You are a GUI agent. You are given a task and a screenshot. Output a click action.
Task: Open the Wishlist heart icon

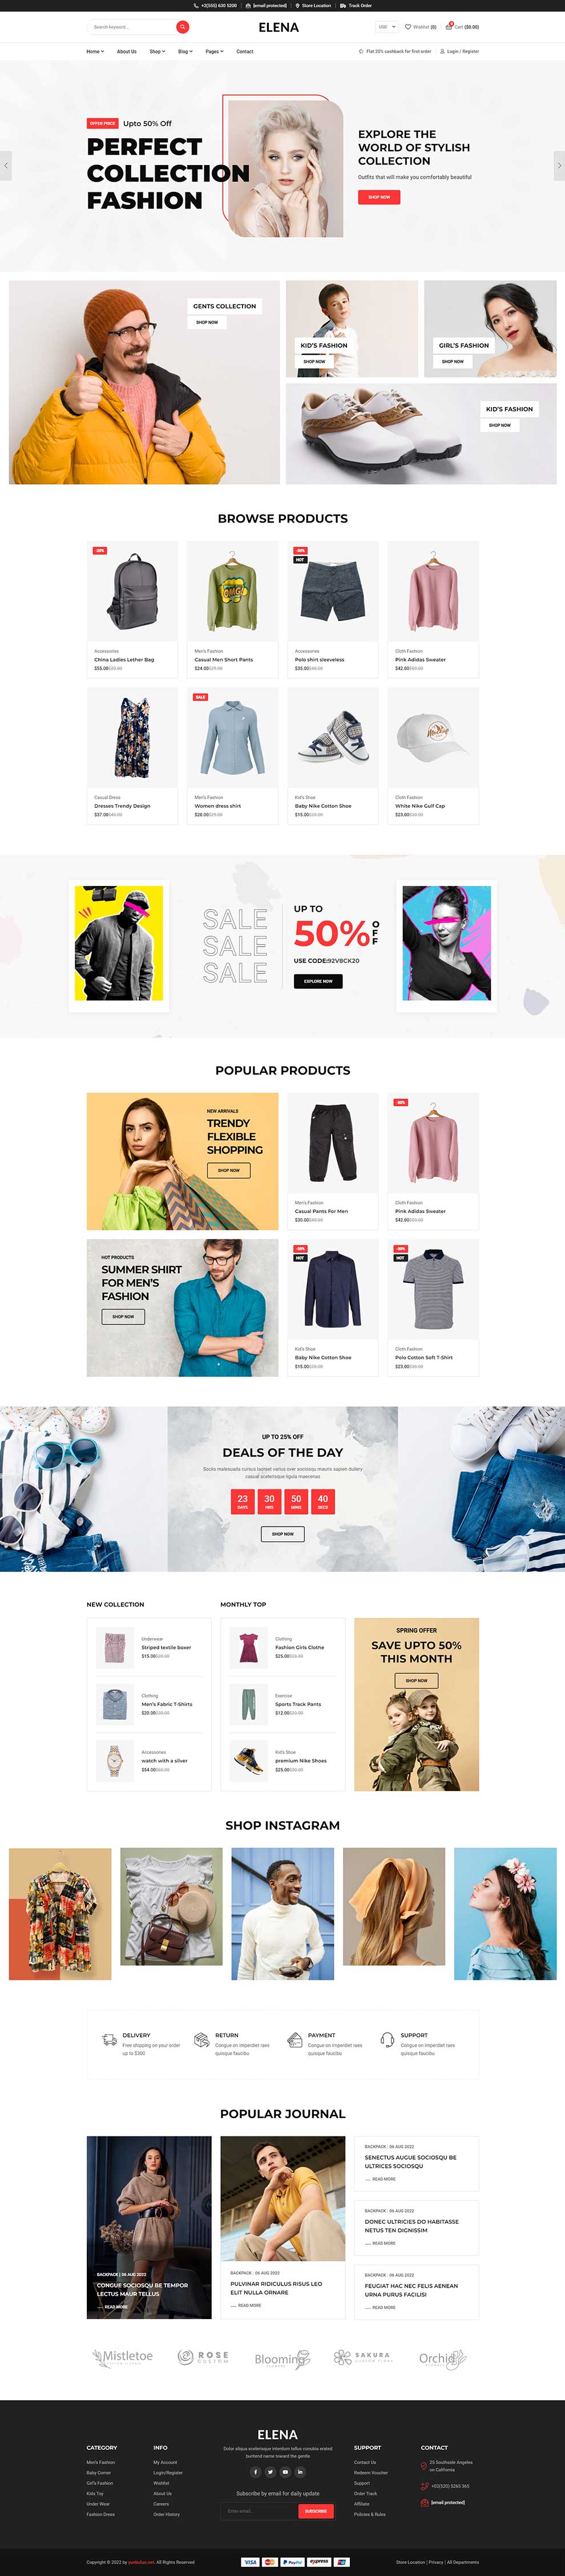coord(408,27)
